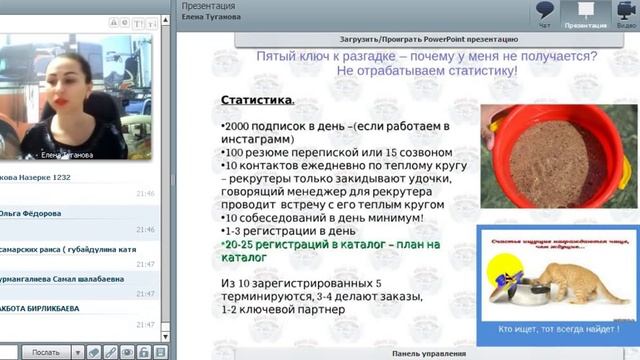
Task: Click the kitten picture on the slide
Action: 559,276
